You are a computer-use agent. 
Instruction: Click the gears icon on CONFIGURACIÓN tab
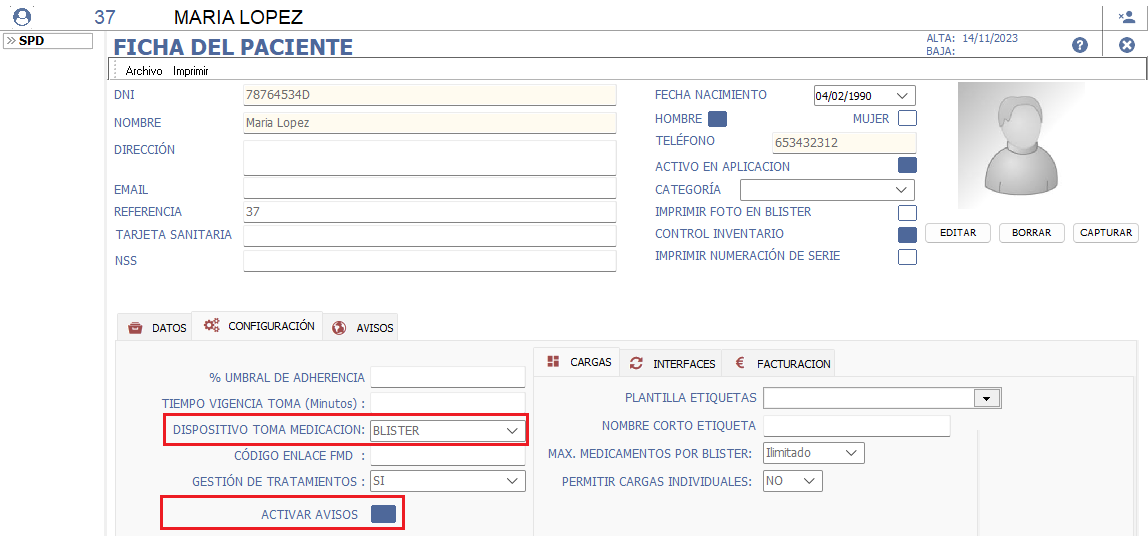[211, 326]
